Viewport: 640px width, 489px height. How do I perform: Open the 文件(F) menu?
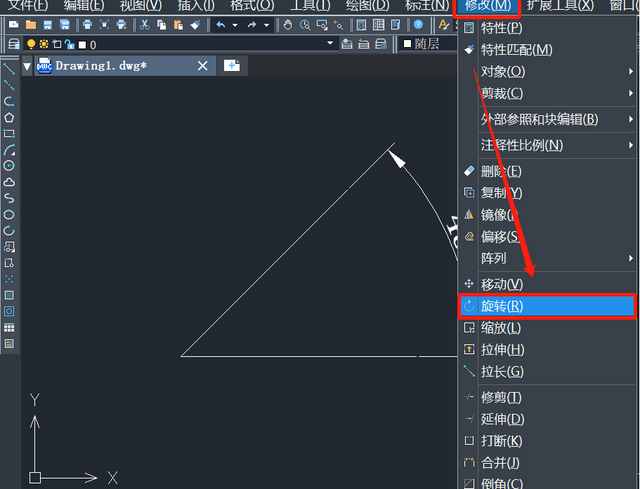coord(28,6)
